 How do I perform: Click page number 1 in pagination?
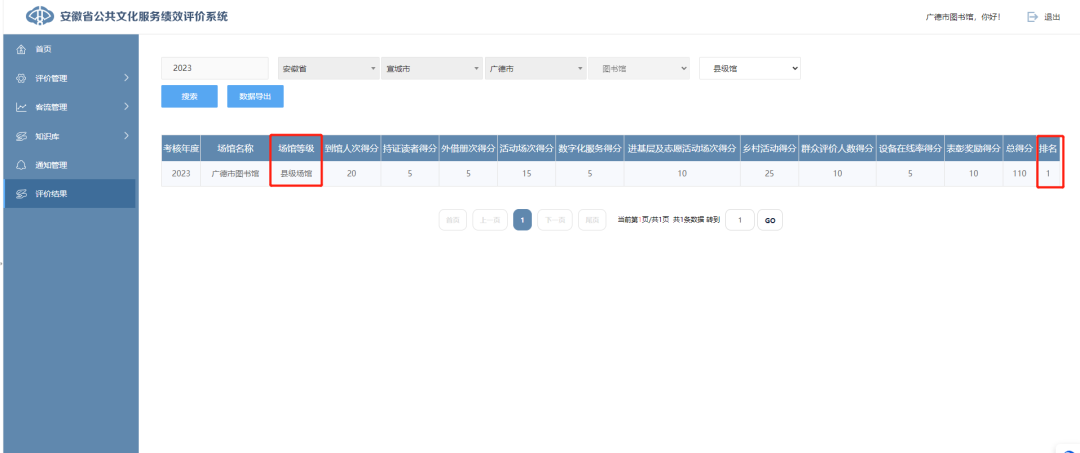click(522, 220)
